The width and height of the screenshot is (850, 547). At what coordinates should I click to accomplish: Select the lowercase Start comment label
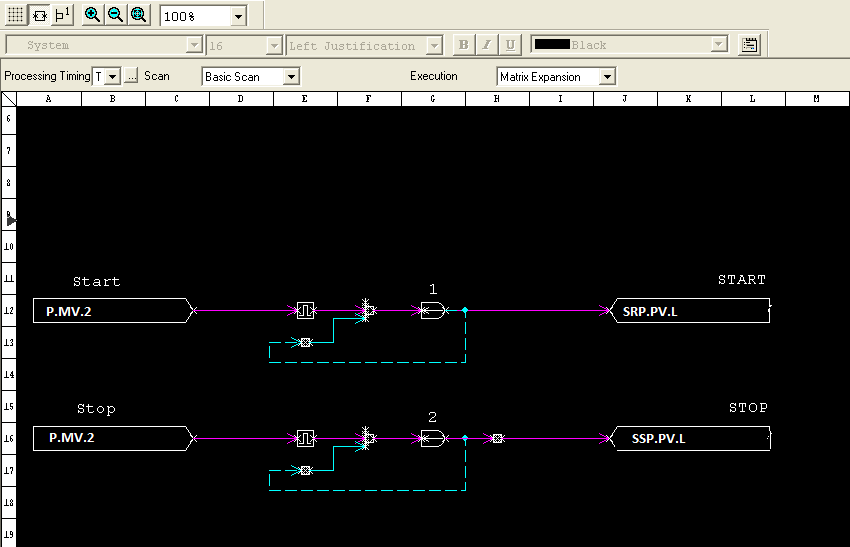click(x=96, y=281)
